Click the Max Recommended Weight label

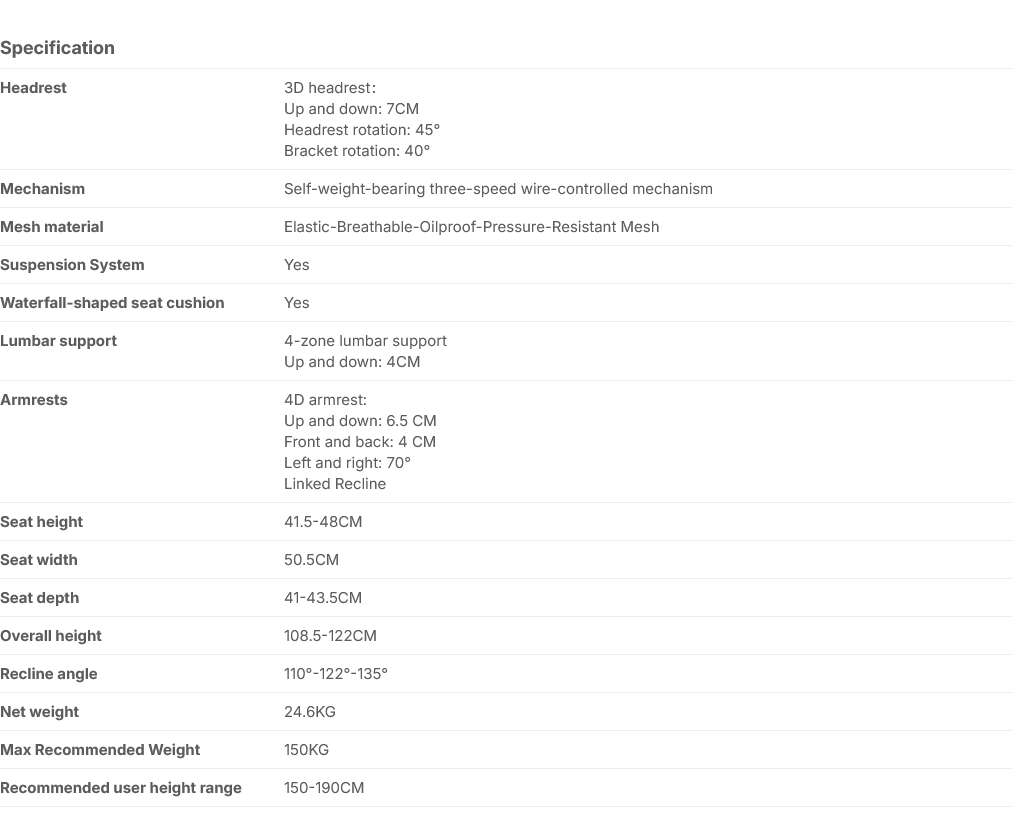pyautogui.click(x=100, y=750)
